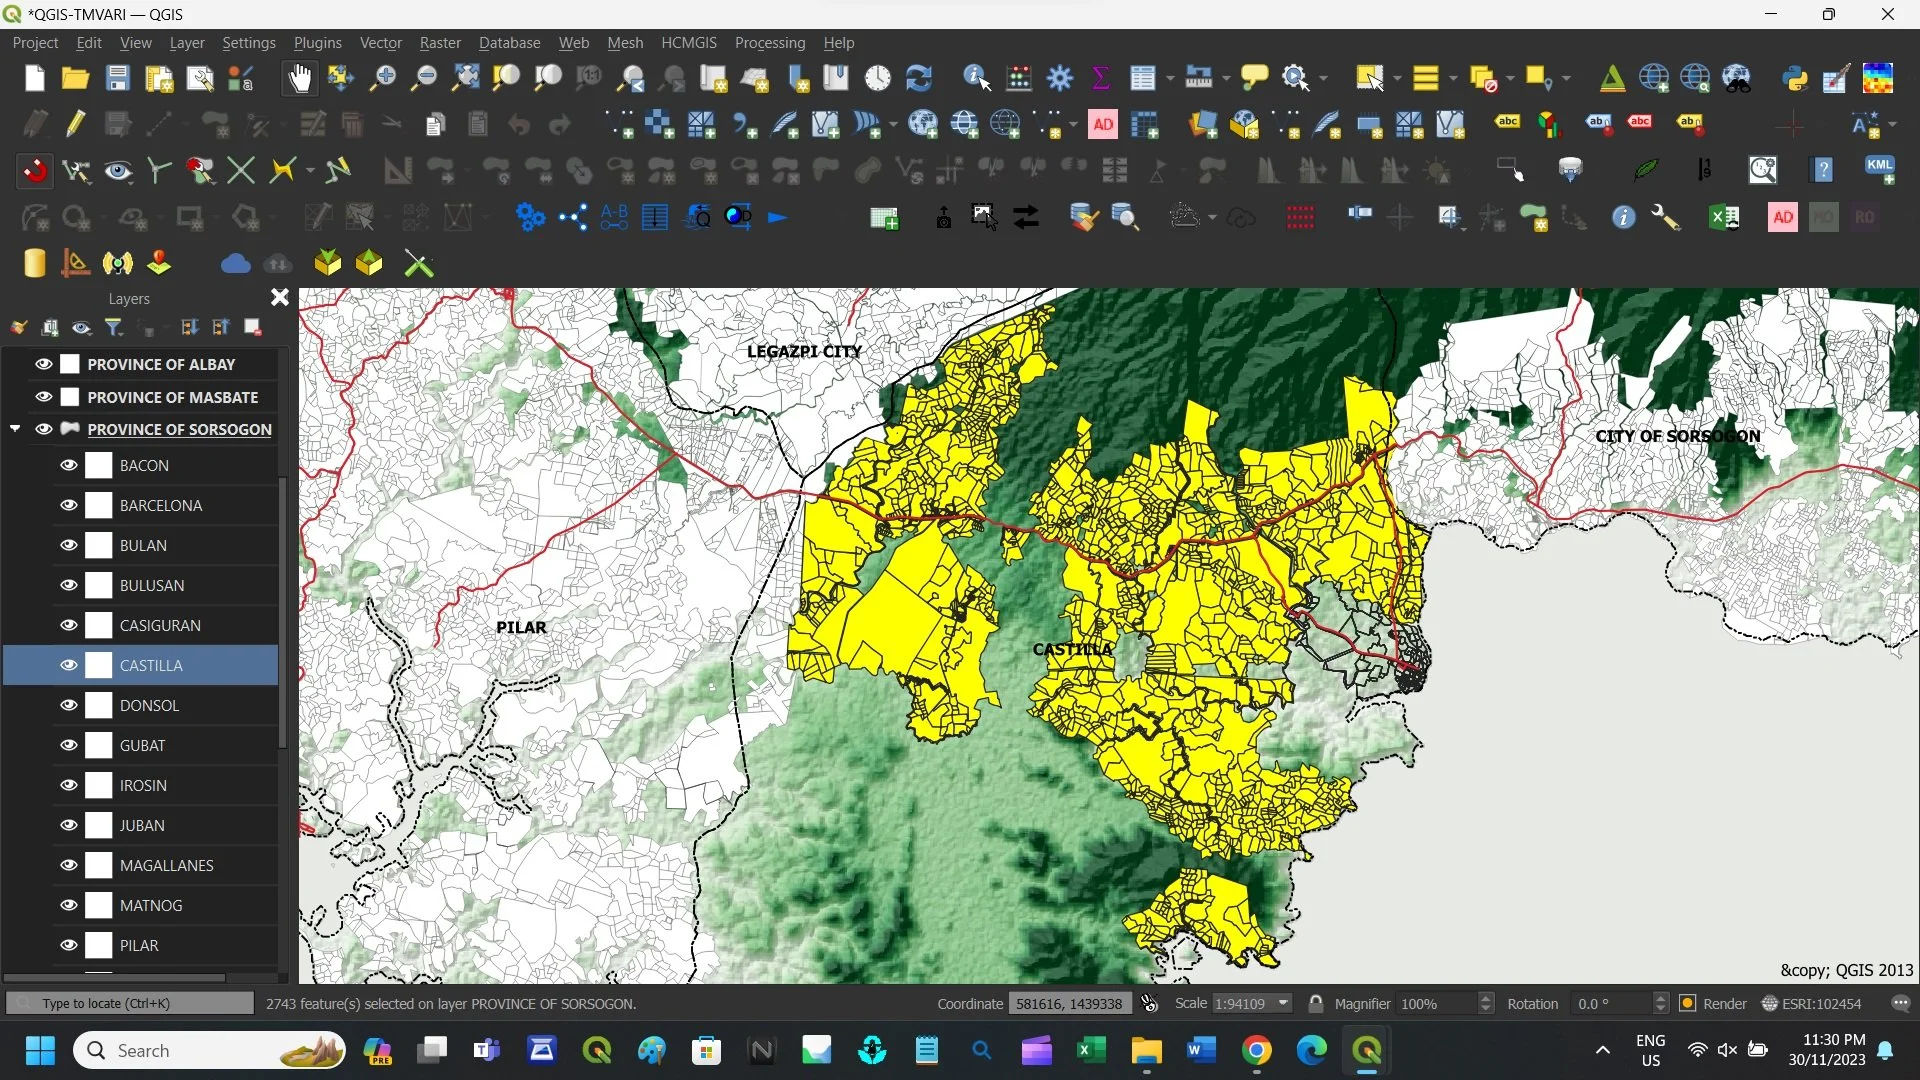This screenshot has height=1080, width=1920.
Task: Collapse the PROVINCE OF SORSOGON group
Action: pos(15,429)
